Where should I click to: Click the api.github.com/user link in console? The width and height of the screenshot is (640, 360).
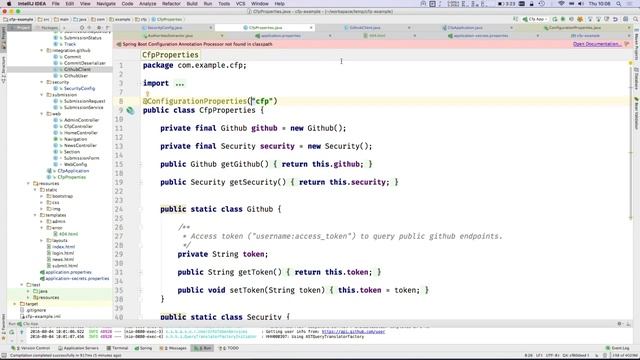(x=353, y=332)
